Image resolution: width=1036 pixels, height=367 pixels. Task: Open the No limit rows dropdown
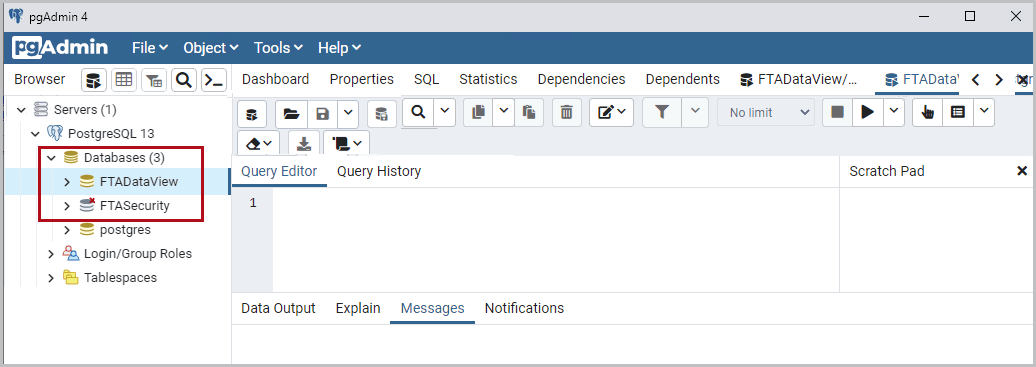coord(766,113)
